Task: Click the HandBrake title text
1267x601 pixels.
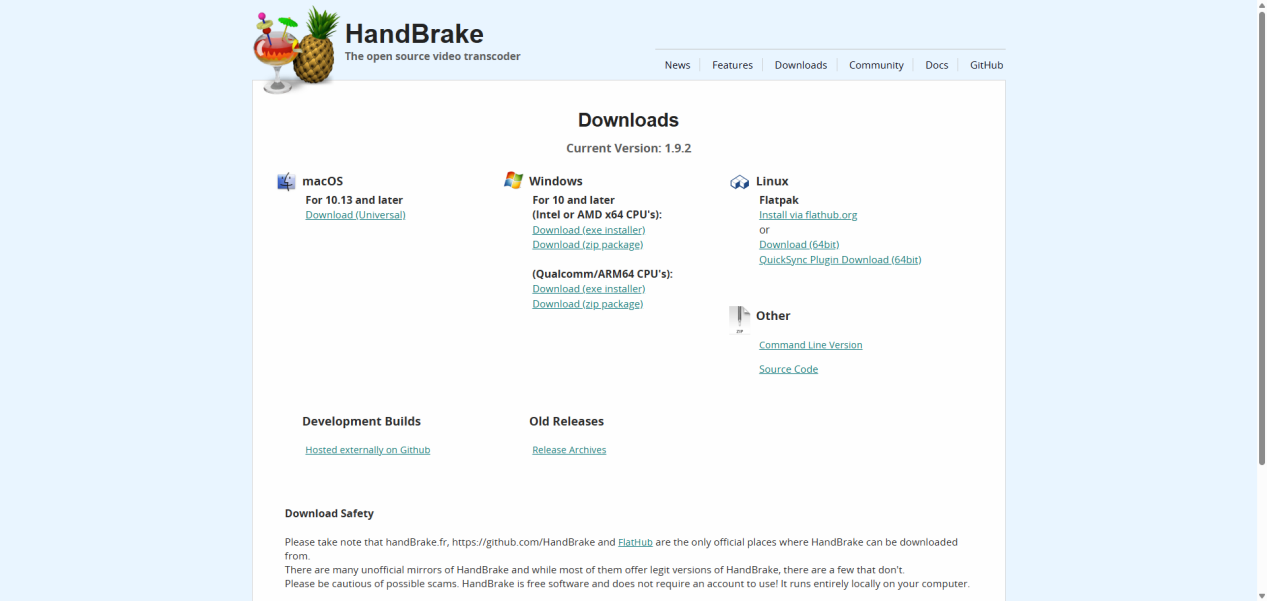Action: pos(414,33)
